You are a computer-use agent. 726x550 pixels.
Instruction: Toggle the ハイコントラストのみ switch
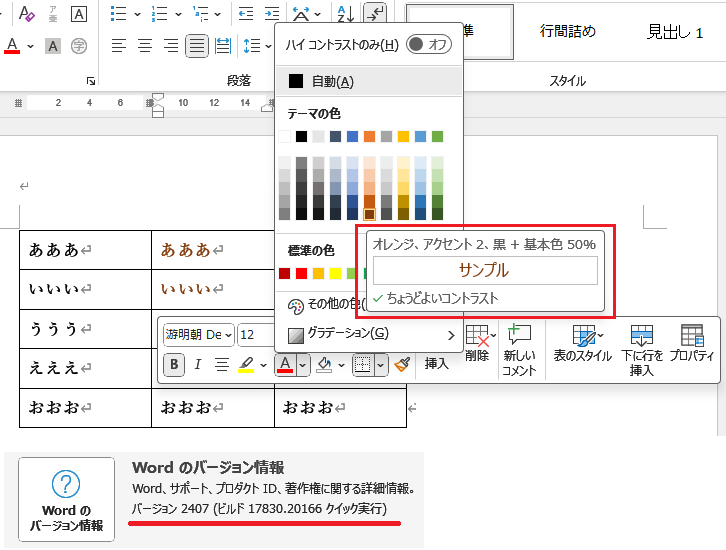pos(429,44)
